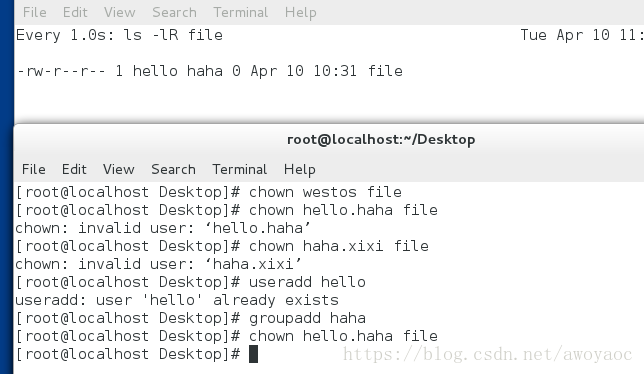Open Terminal menu in back terminal window

click(241, 12)
